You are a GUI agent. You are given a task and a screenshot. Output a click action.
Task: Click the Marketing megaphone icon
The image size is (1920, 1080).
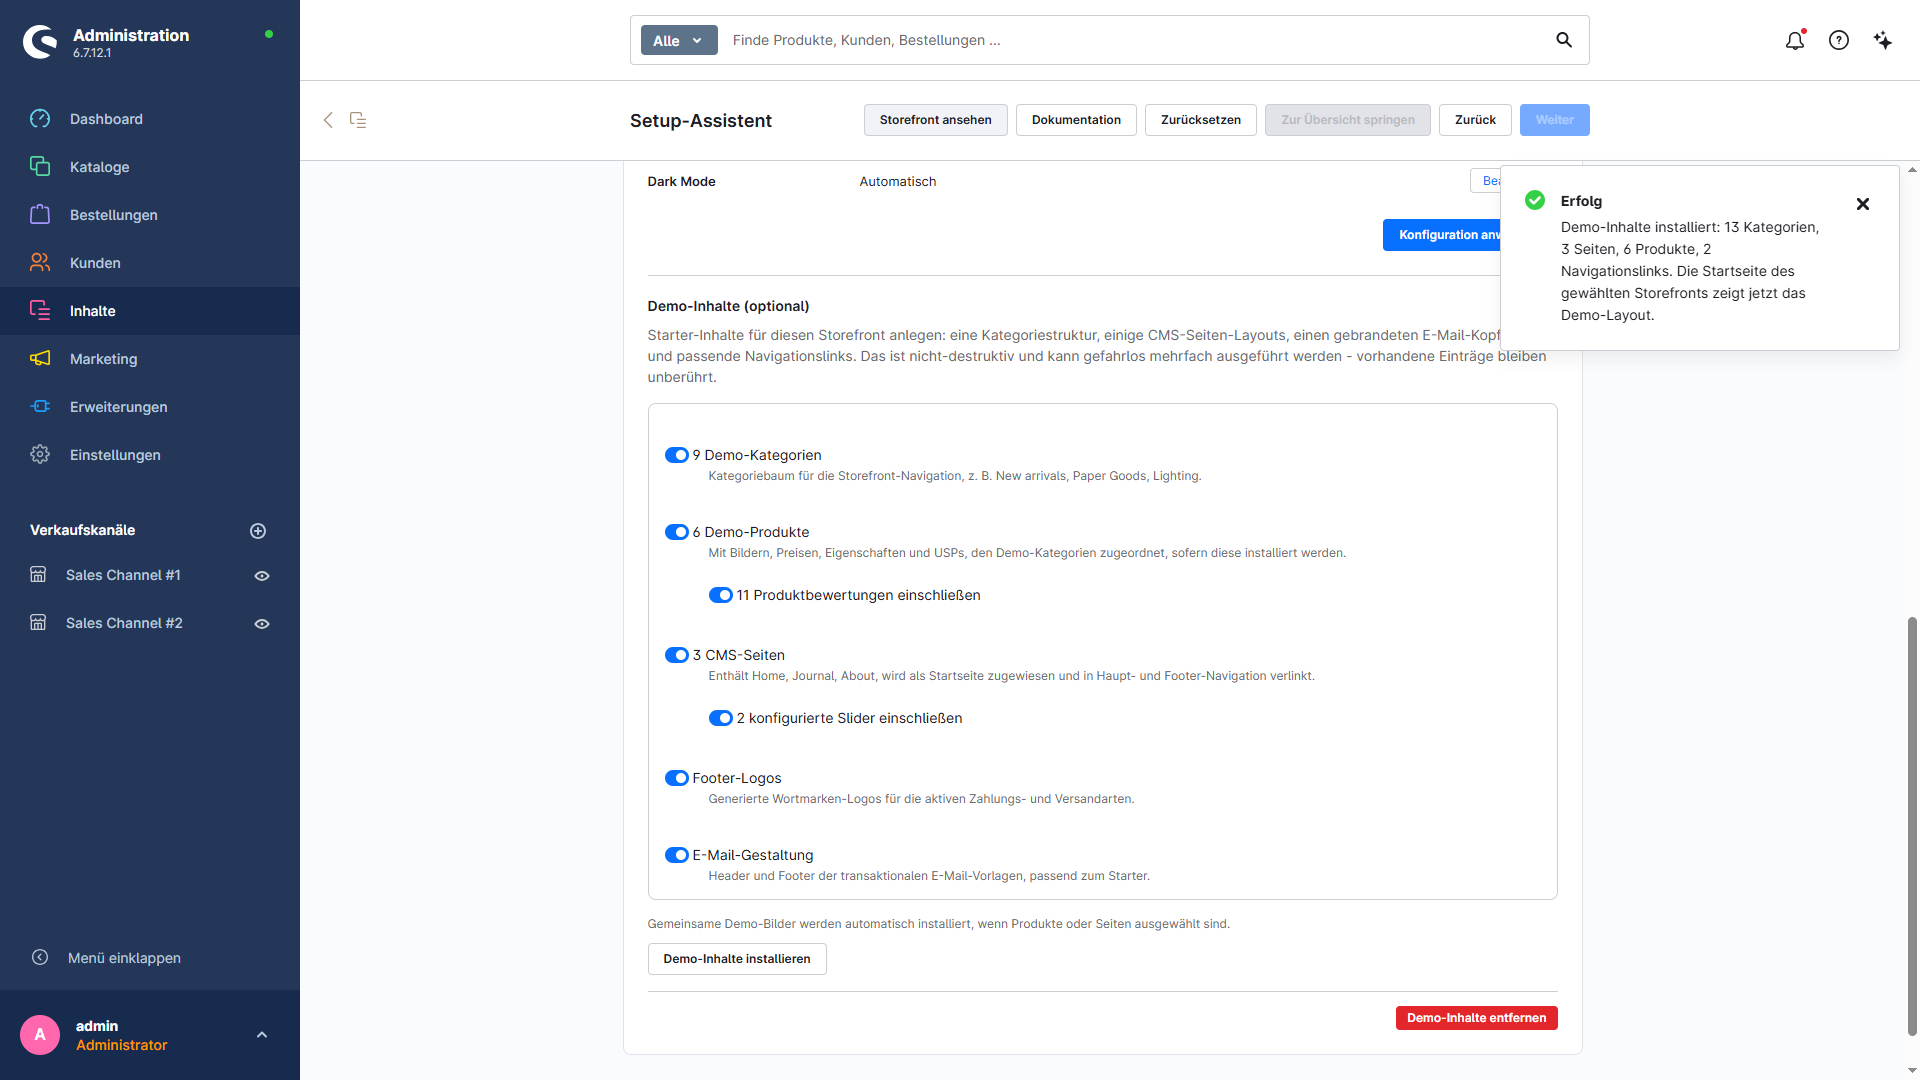[40, 359]
